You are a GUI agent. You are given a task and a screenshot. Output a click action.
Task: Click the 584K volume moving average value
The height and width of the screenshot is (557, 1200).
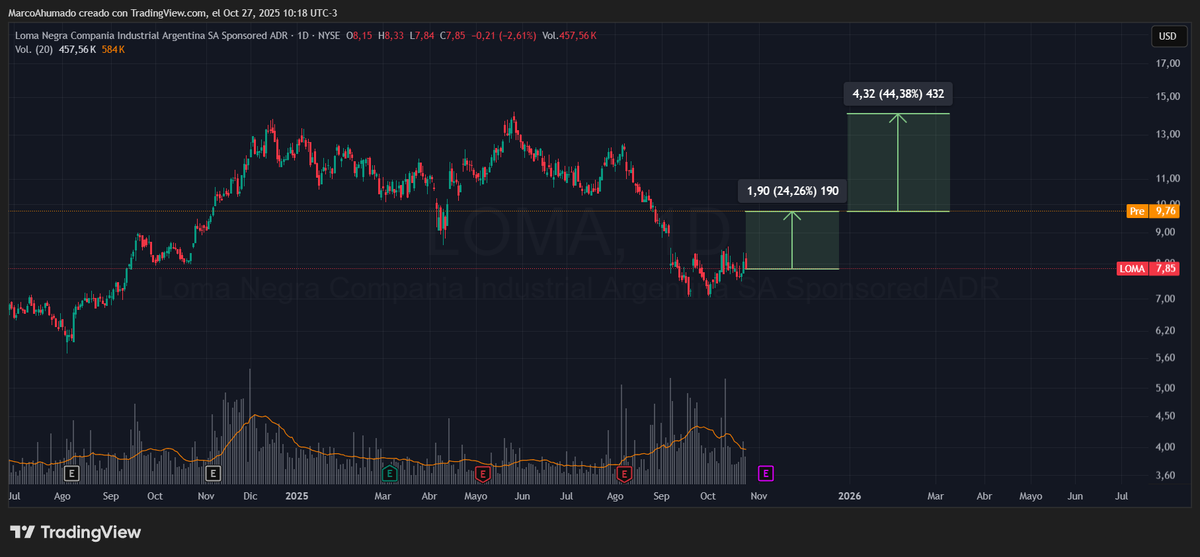coord(113,49)
